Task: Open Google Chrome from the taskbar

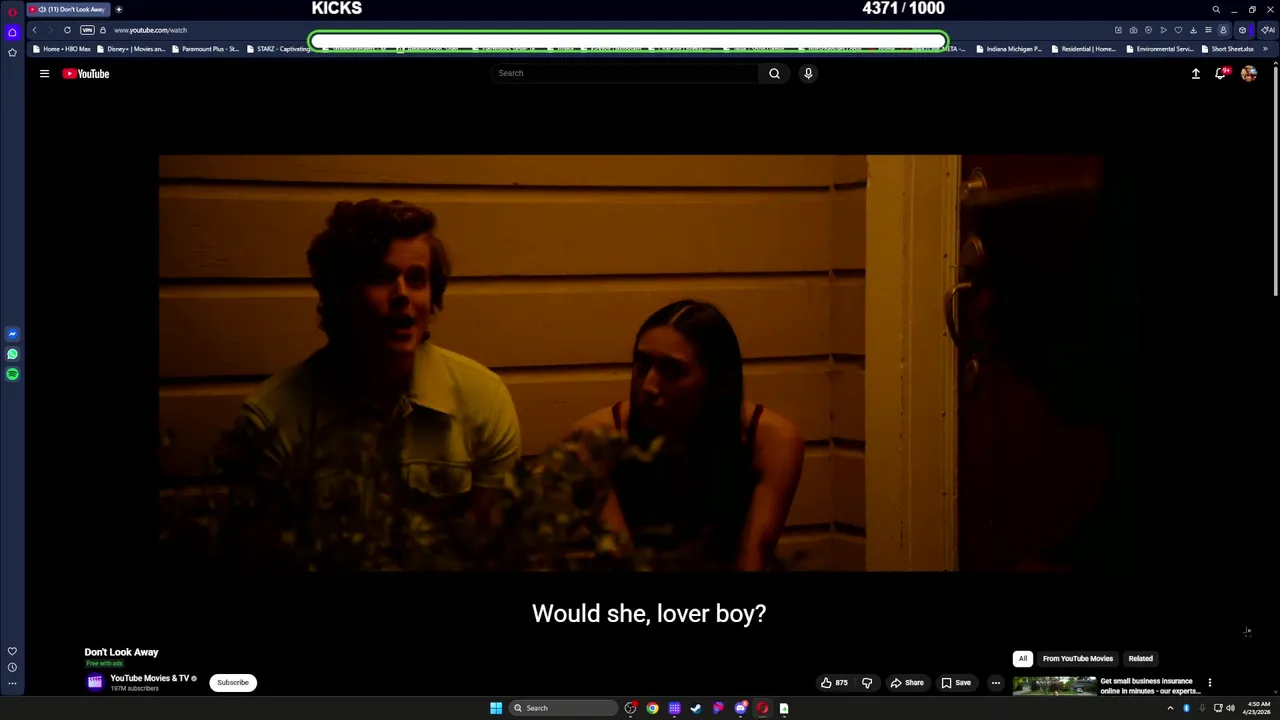Action: click(652, 708)
